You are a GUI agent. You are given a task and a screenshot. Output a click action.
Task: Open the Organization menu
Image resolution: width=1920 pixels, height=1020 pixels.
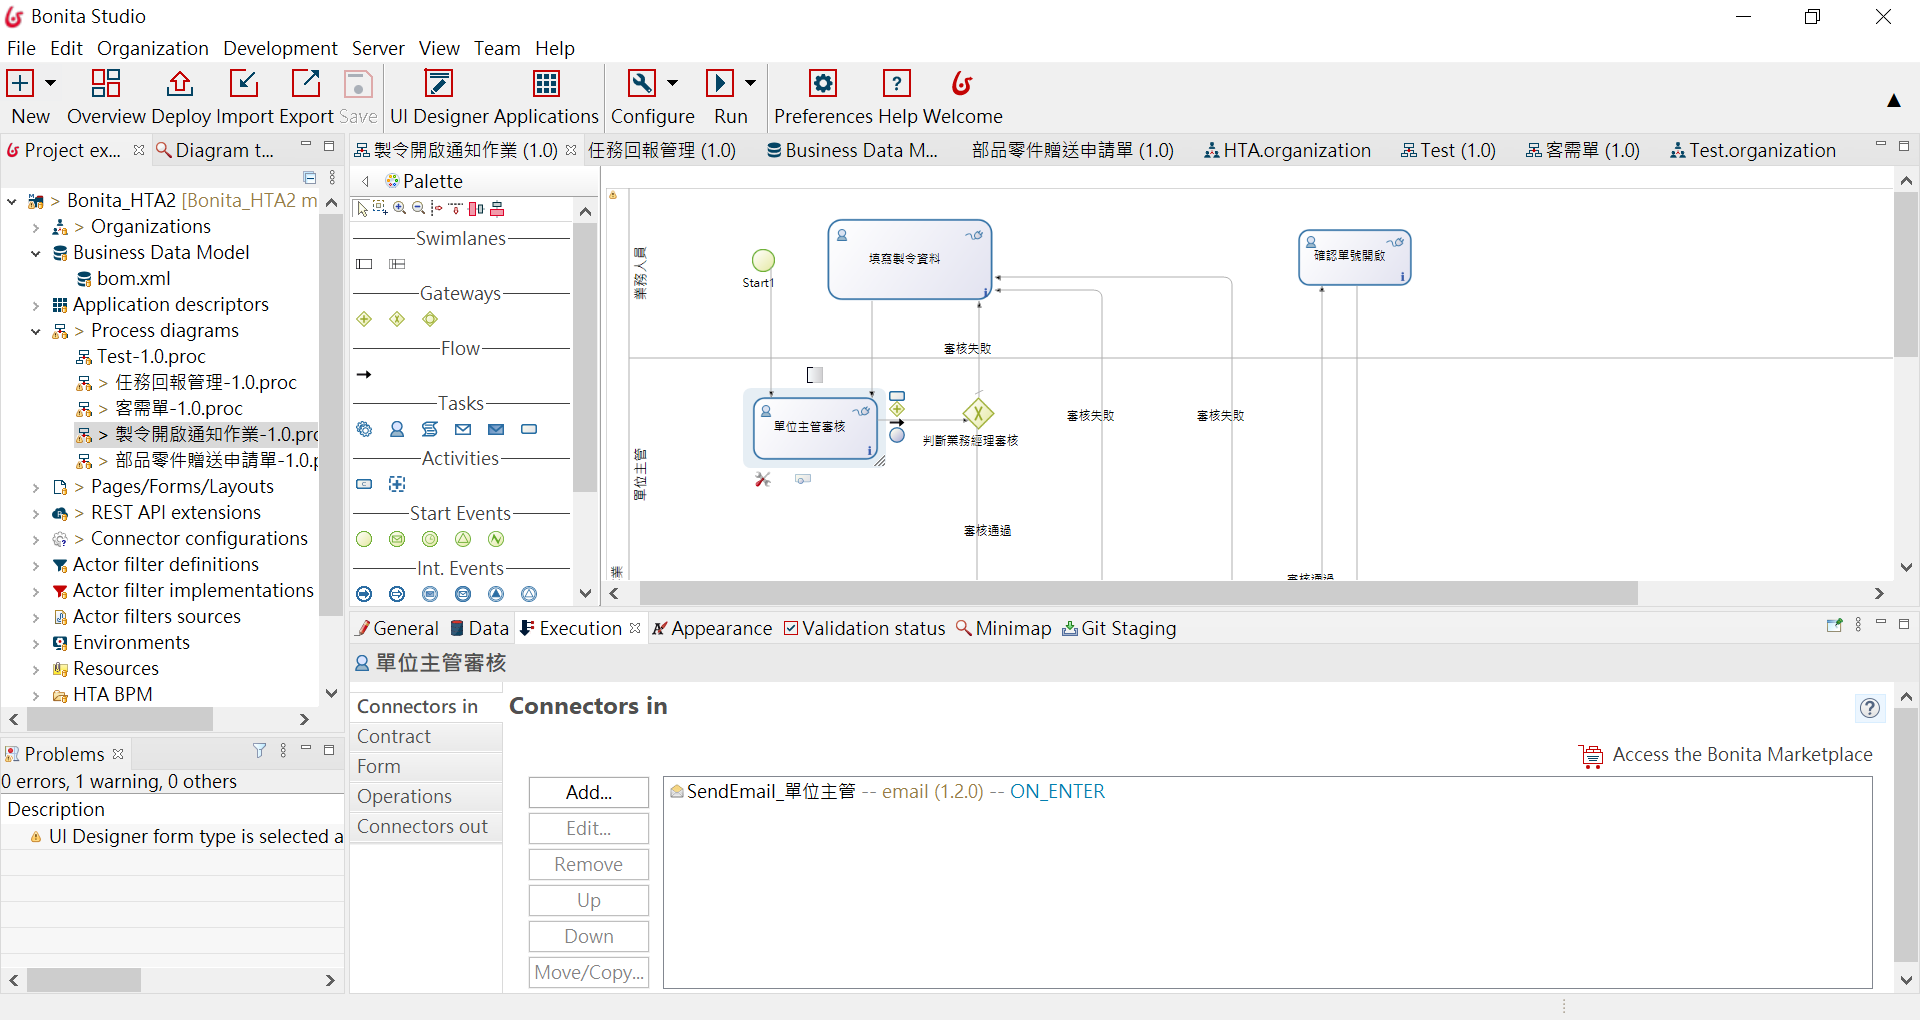coord(153,48)
